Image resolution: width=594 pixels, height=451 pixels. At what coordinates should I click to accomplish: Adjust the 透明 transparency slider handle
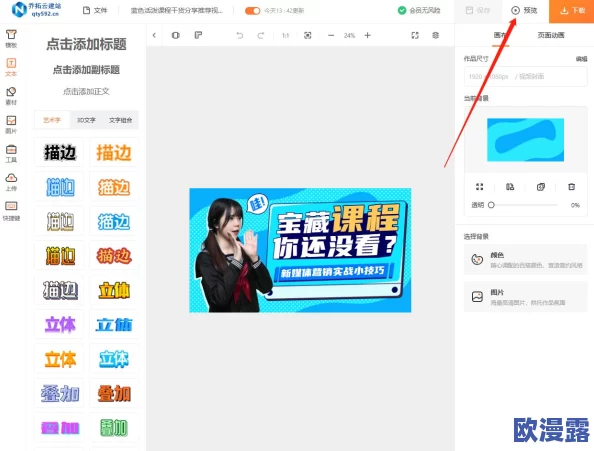click(491, 205)
